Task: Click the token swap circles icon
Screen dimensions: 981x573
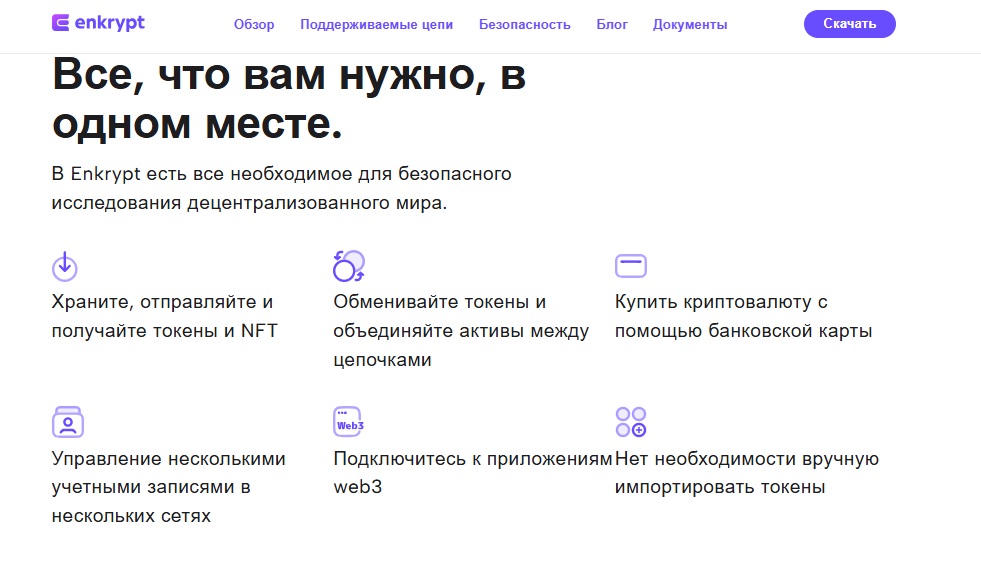Action: point(348,266)
